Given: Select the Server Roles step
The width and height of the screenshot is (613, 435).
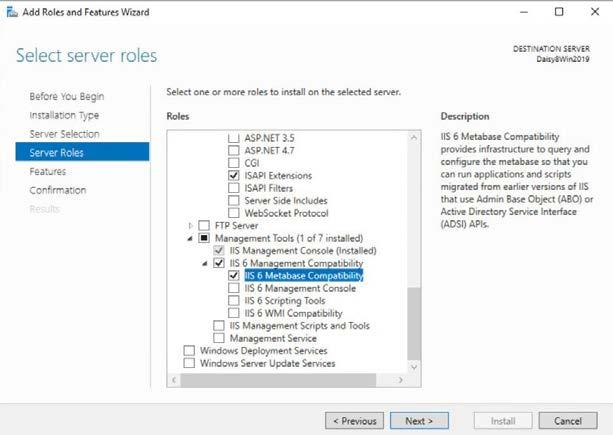Looking at the screenshot, I should pyautogui.click(x=82, y=152).
